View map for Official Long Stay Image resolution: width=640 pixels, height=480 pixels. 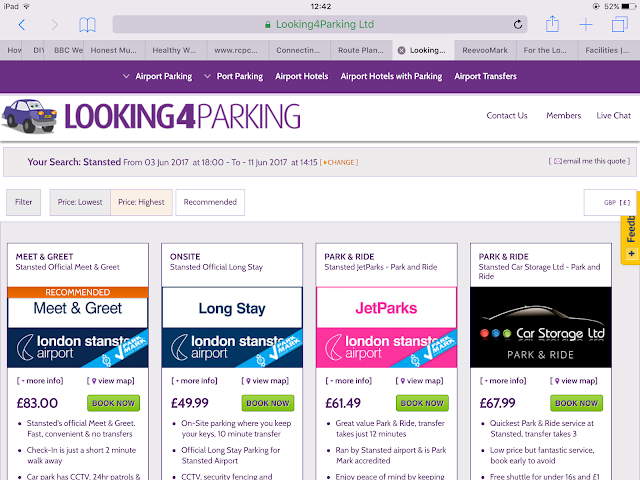point(265,381)
